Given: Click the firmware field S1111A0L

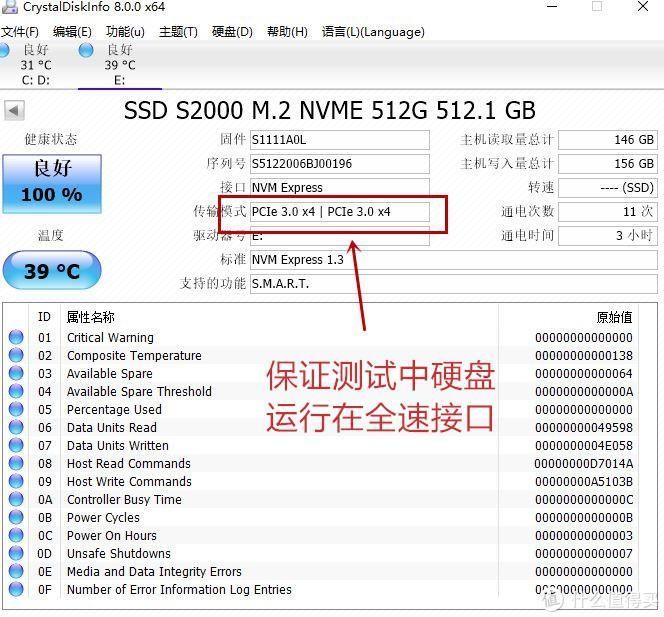Looking at the screenshot, I should (x=340, y=140).
